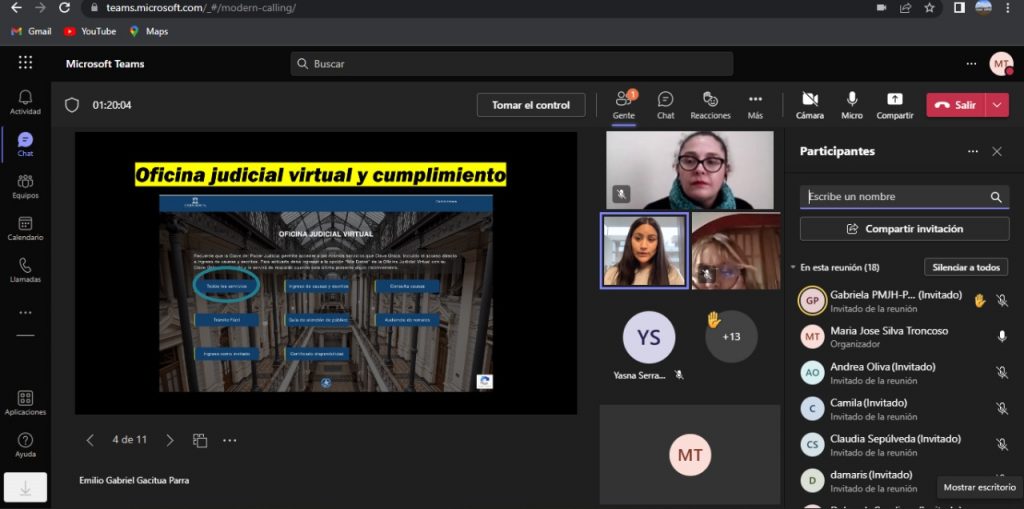The height and width of the screenshot is (509, 1024).
Task: Toggle Andrea Oliva muted microphone icon
Action: click(x=1002, y=372)
